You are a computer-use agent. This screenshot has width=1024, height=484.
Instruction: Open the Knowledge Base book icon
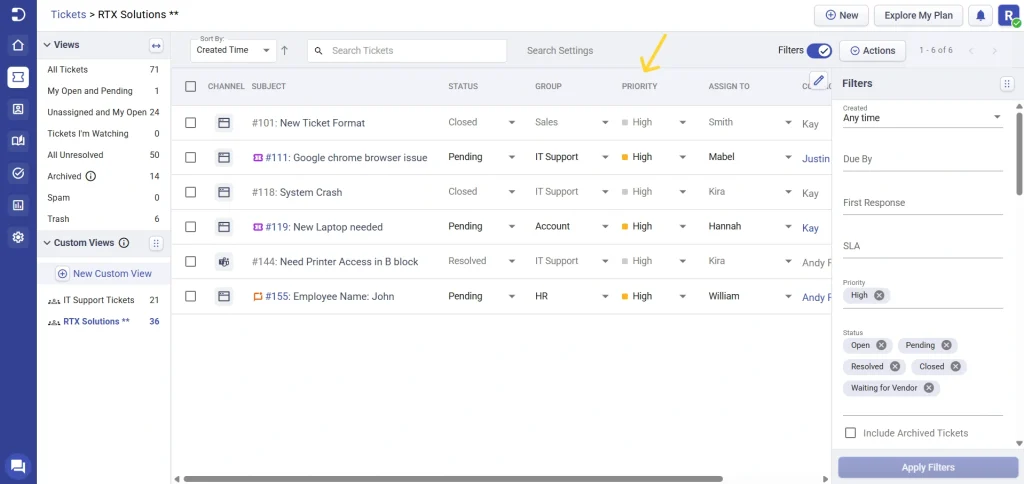tap(18, 141)
